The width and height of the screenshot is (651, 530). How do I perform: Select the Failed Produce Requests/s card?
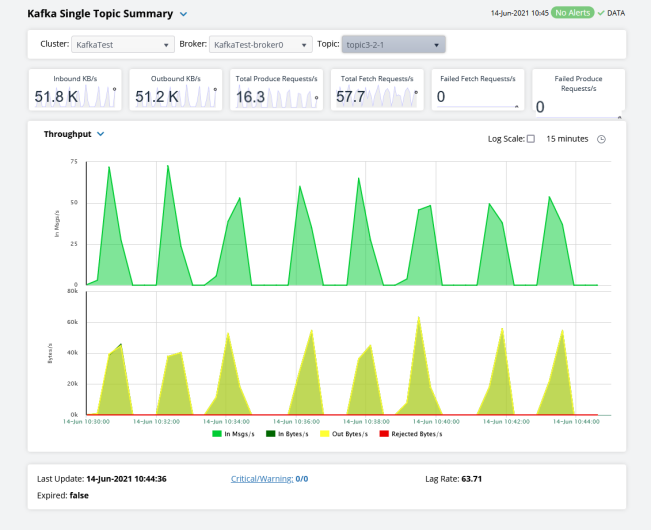click(x=578, y=93)
